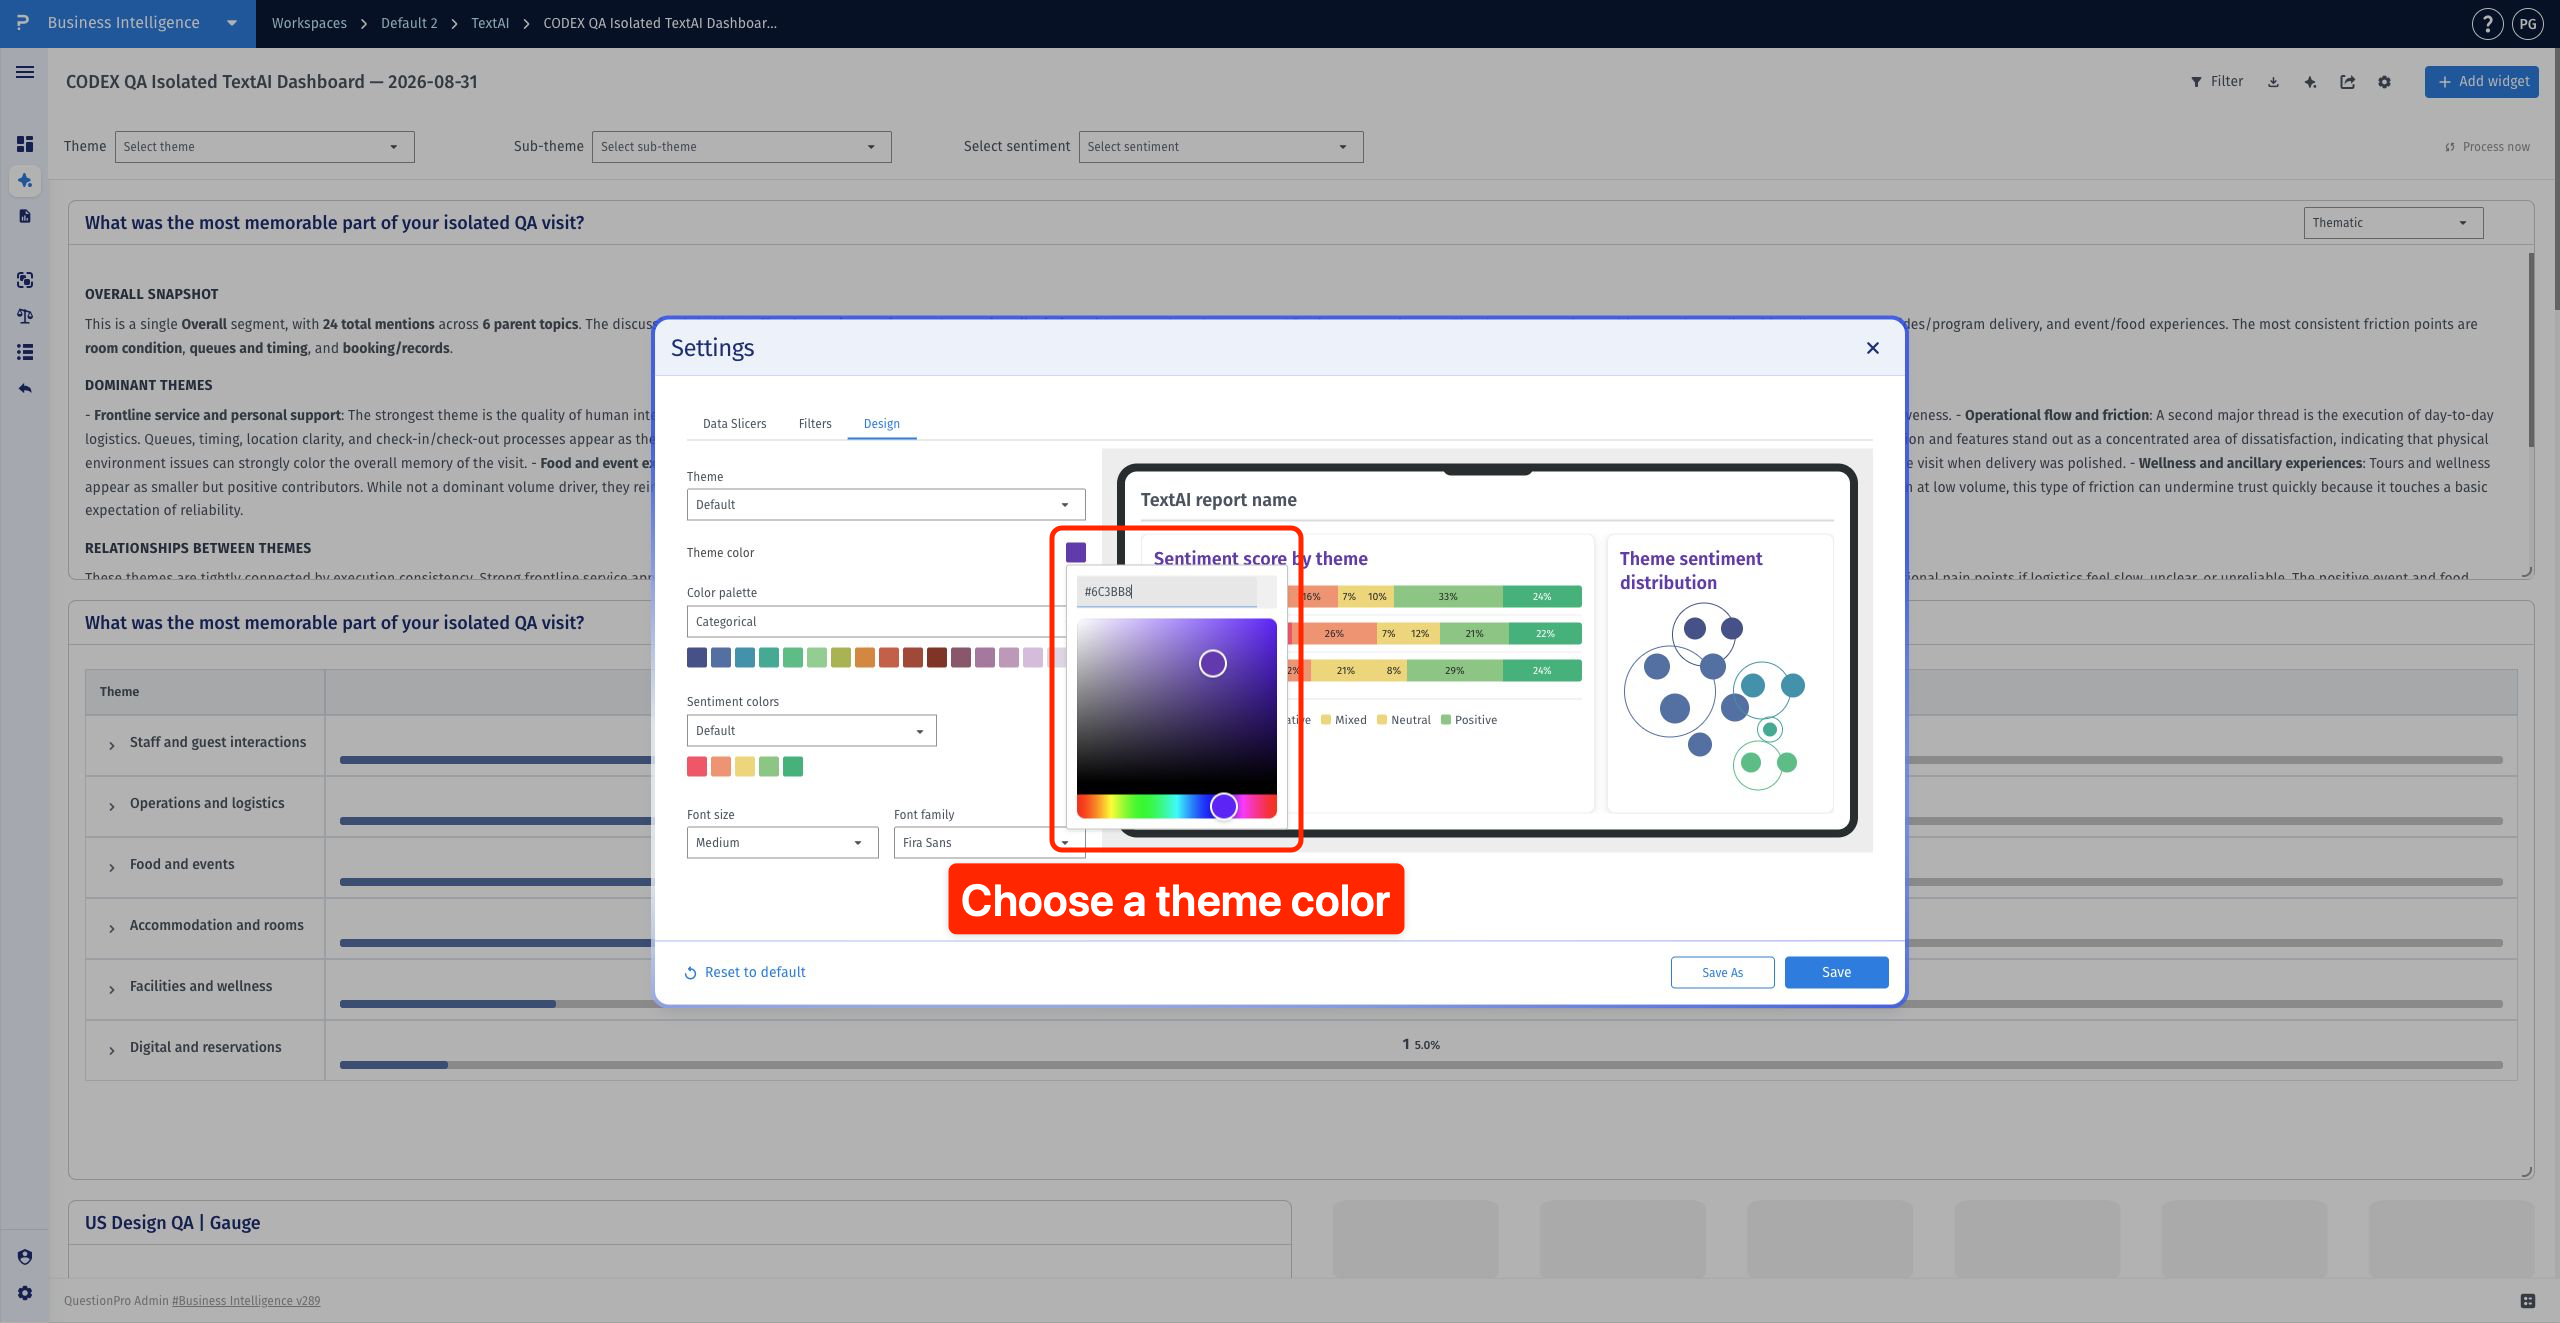Click Reset to default link
The height and width of the screenshot is (1323, 2560).
point(745,972)
